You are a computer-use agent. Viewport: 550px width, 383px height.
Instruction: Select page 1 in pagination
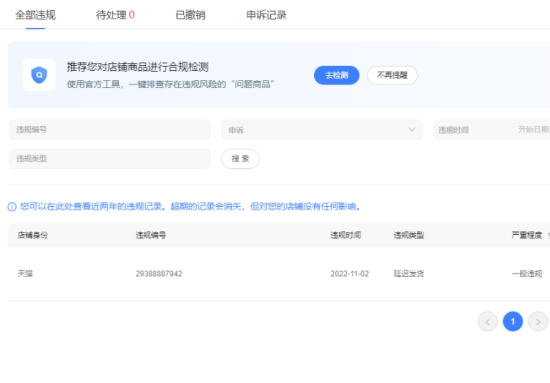[x=513, y=321]
